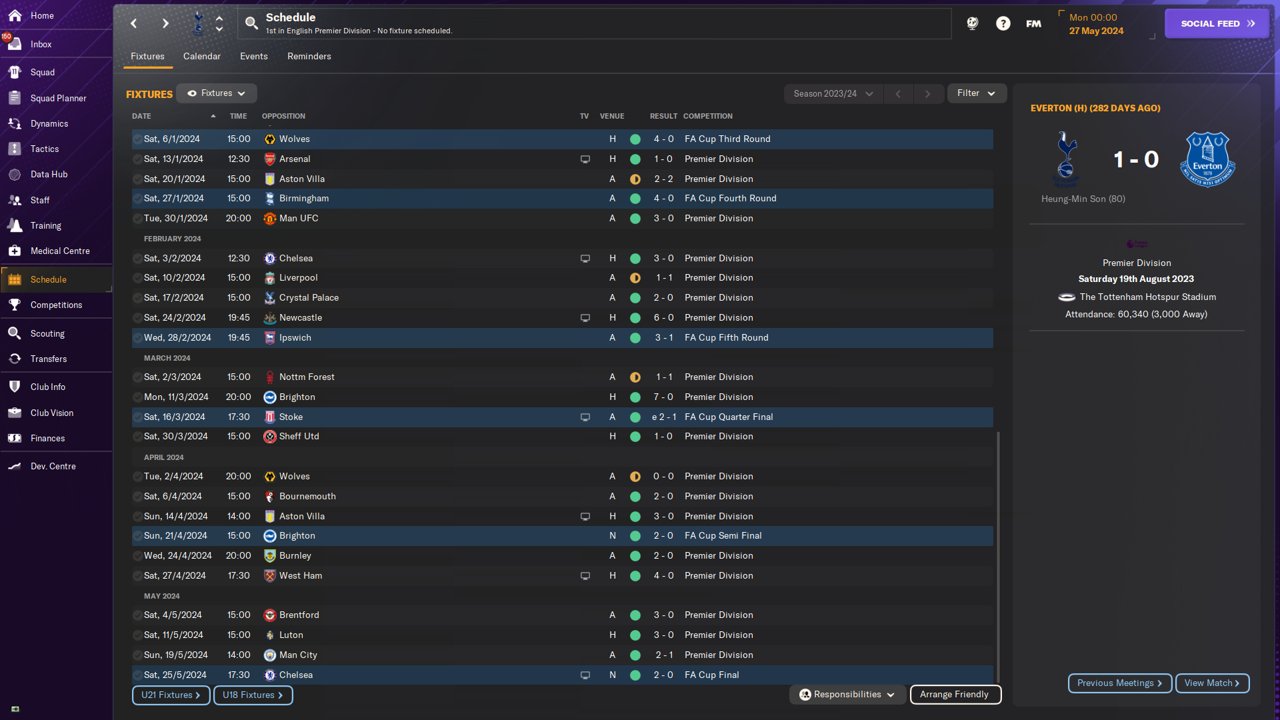The image size is (1280, 720).
Task: Click the down chevron beside the club badge
Action: [219, 29]
